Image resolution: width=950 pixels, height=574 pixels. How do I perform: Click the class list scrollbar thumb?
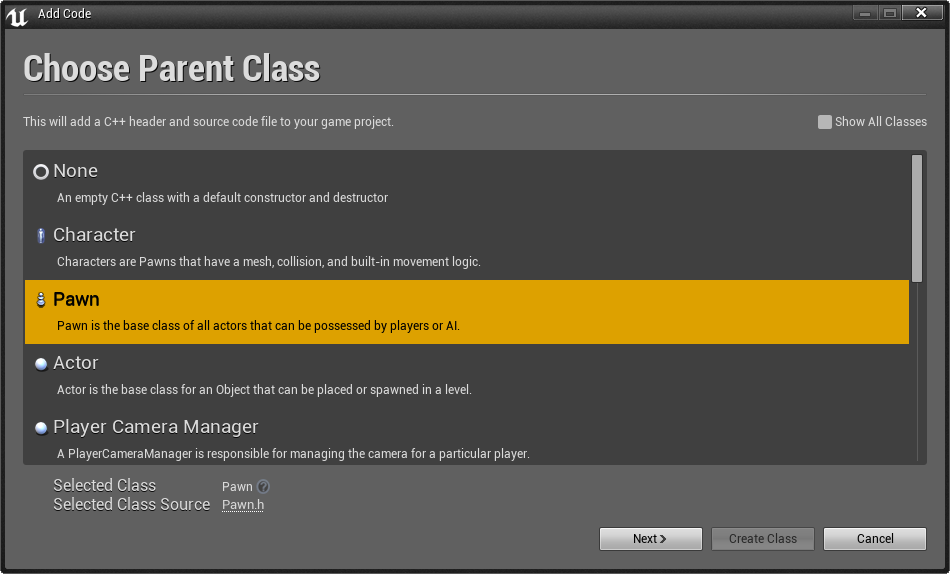pos(917,218)
